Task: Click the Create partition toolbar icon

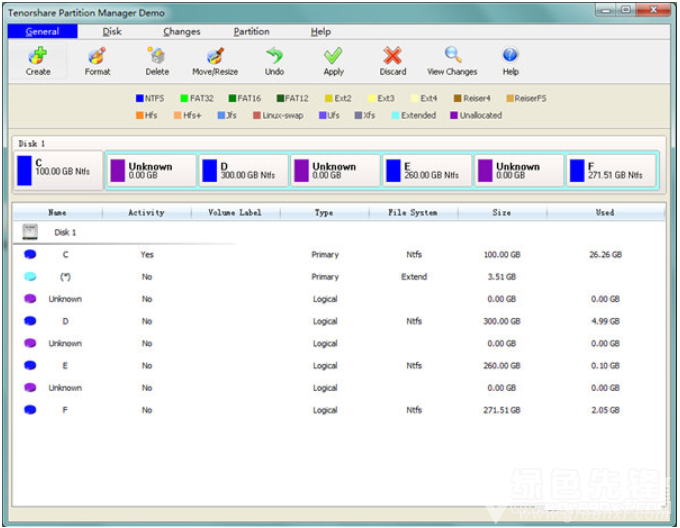Action: (x=38, y=55)
